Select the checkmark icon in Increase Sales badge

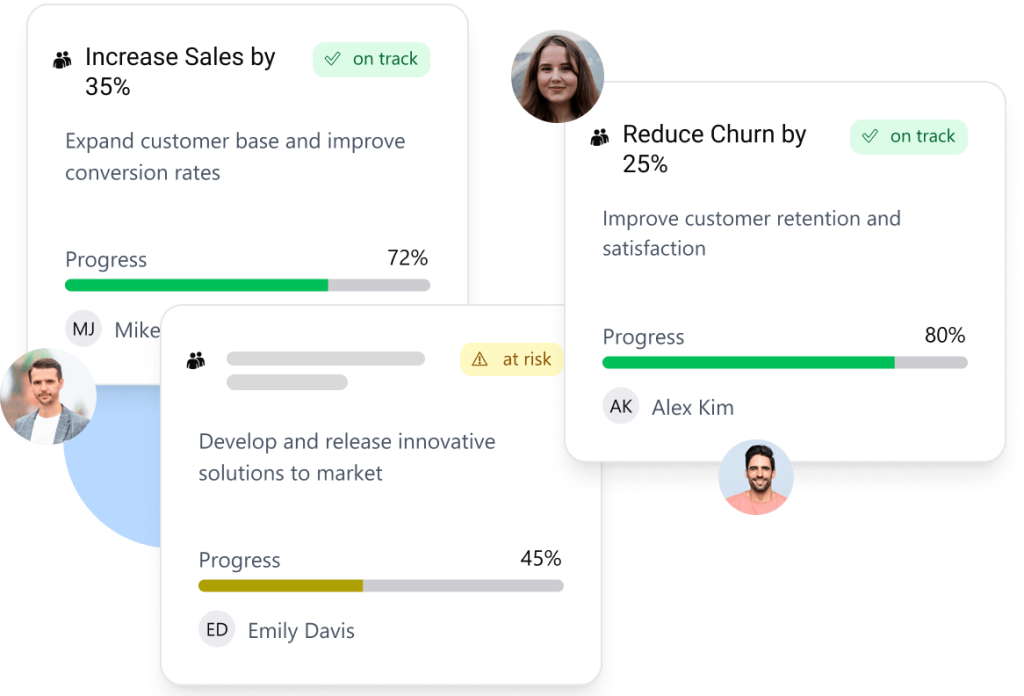333,59
